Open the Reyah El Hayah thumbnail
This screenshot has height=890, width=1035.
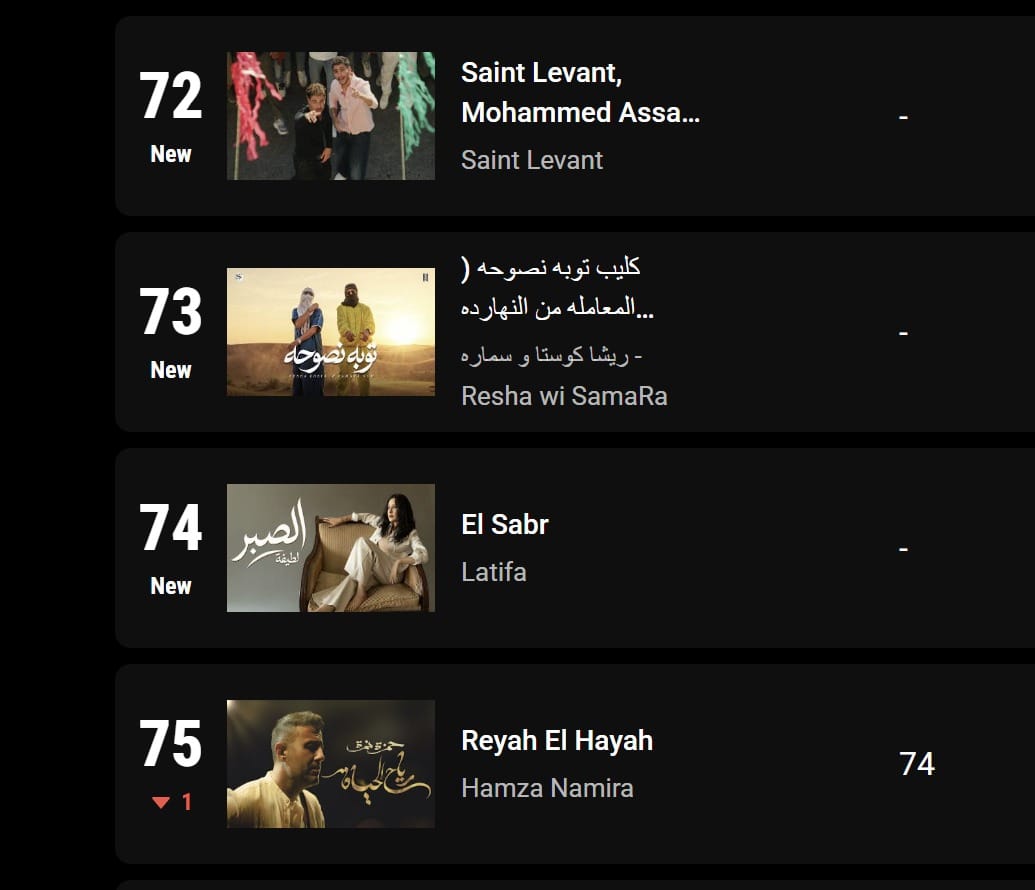(x=331, y=764)
